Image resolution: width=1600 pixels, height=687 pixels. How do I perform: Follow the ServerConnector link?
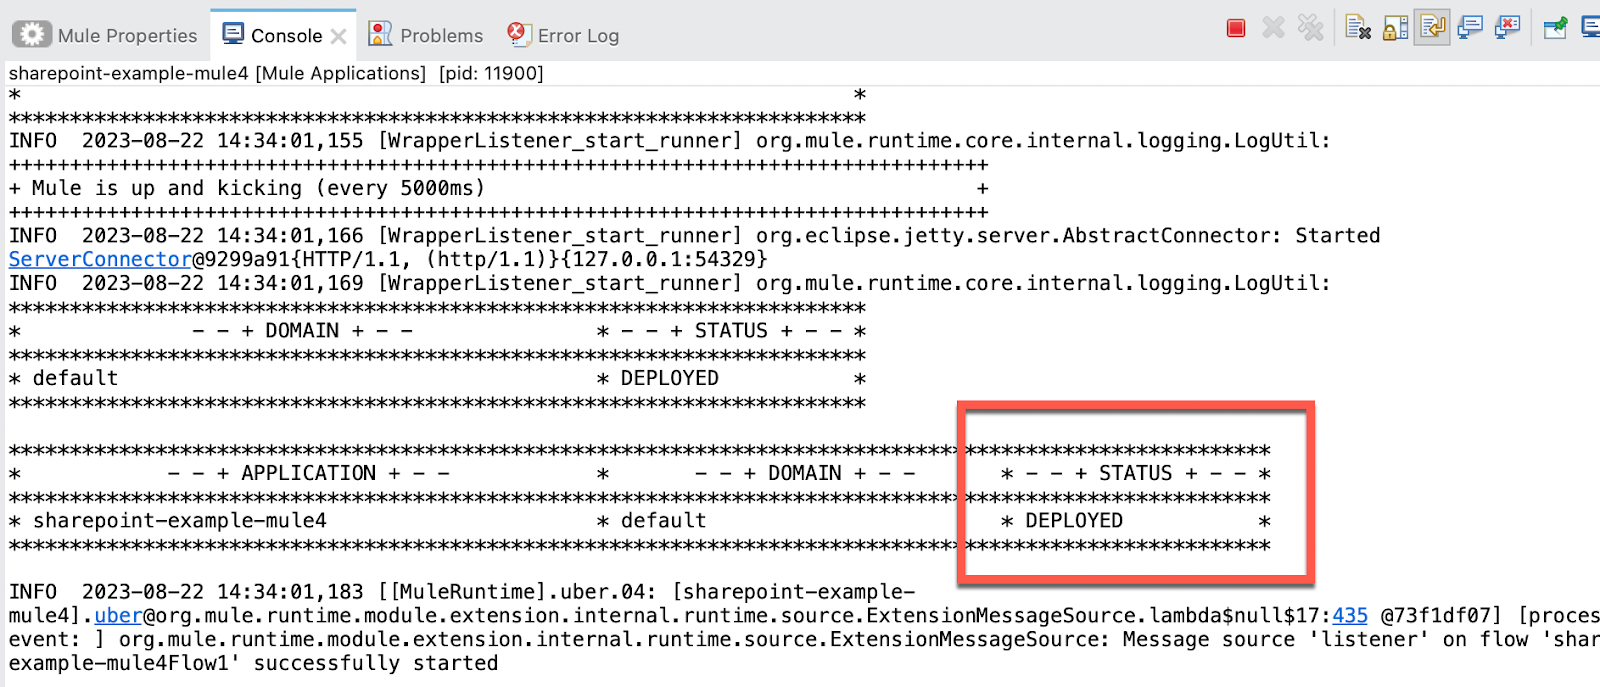[x=100, y=259]
